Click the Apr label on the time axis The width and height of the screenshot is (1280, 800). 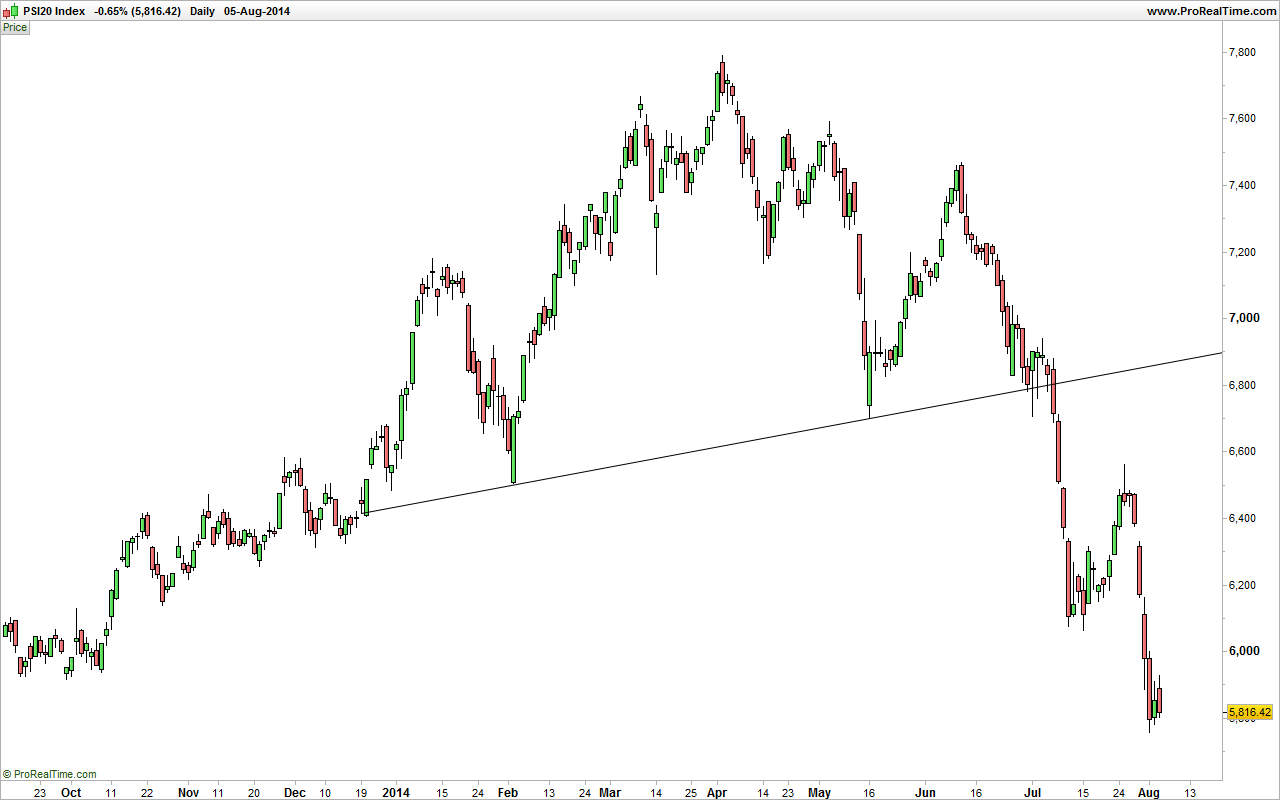[717, 792]
